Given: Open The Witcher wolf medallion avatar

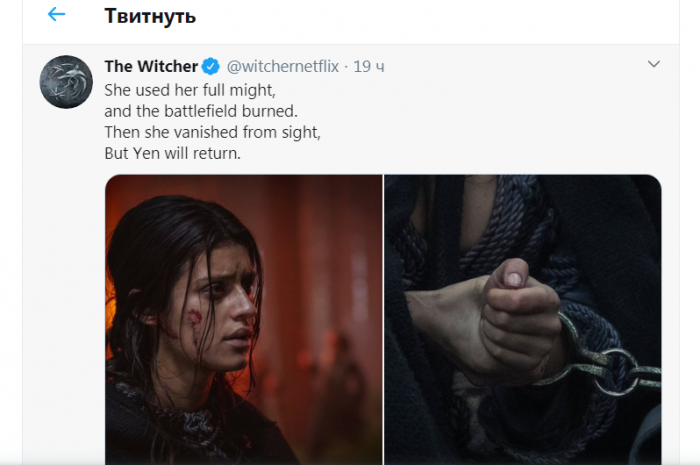Looking at the screenshot, I should pos(66,82).
